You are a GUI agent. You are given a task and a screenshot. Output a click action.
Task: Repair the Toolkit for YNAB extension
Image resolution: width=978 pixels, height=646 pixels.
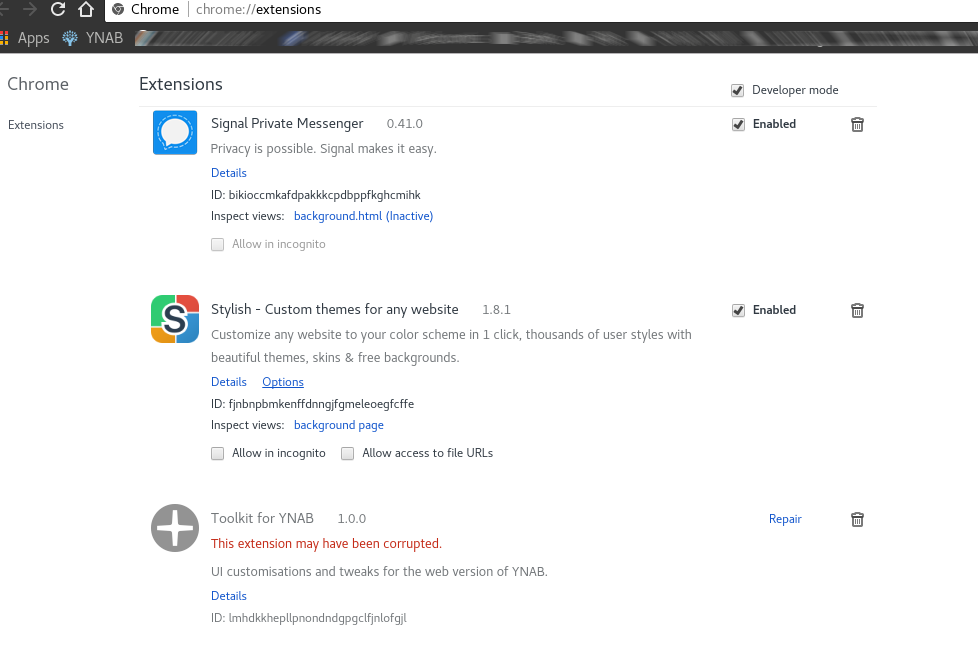coord(785,519)
